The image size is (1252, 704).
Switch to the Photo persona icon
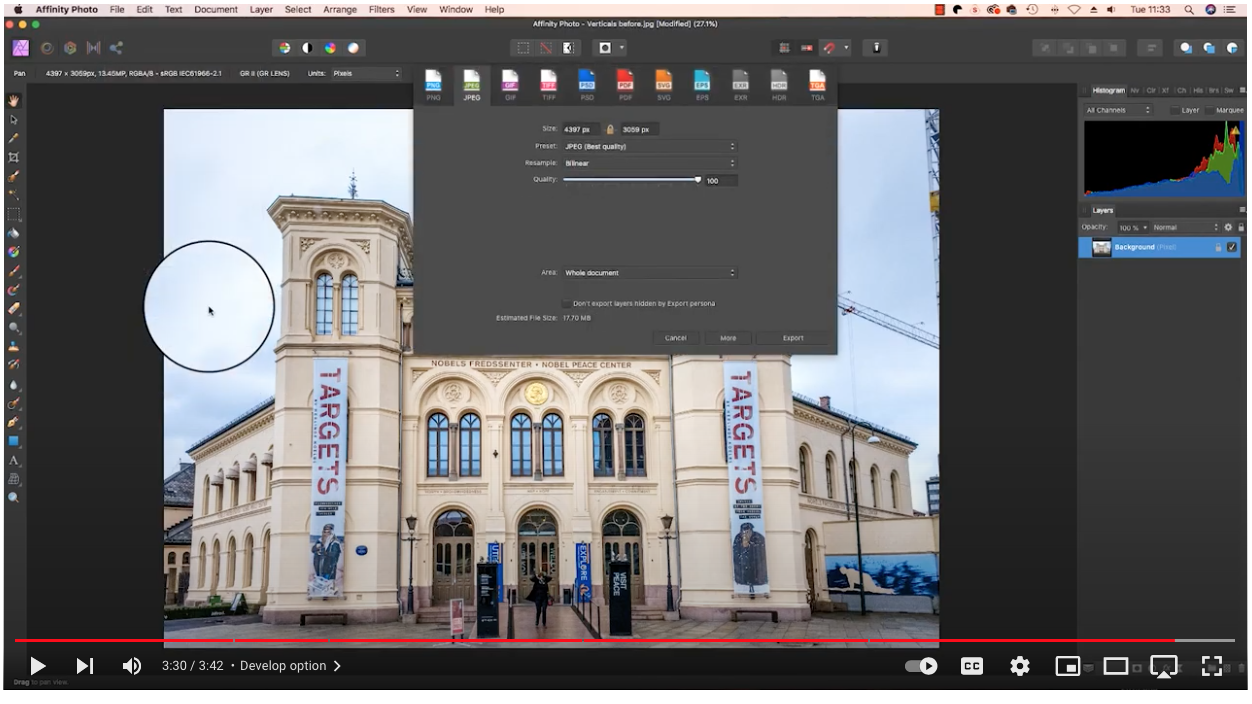(x=20, y=47)
